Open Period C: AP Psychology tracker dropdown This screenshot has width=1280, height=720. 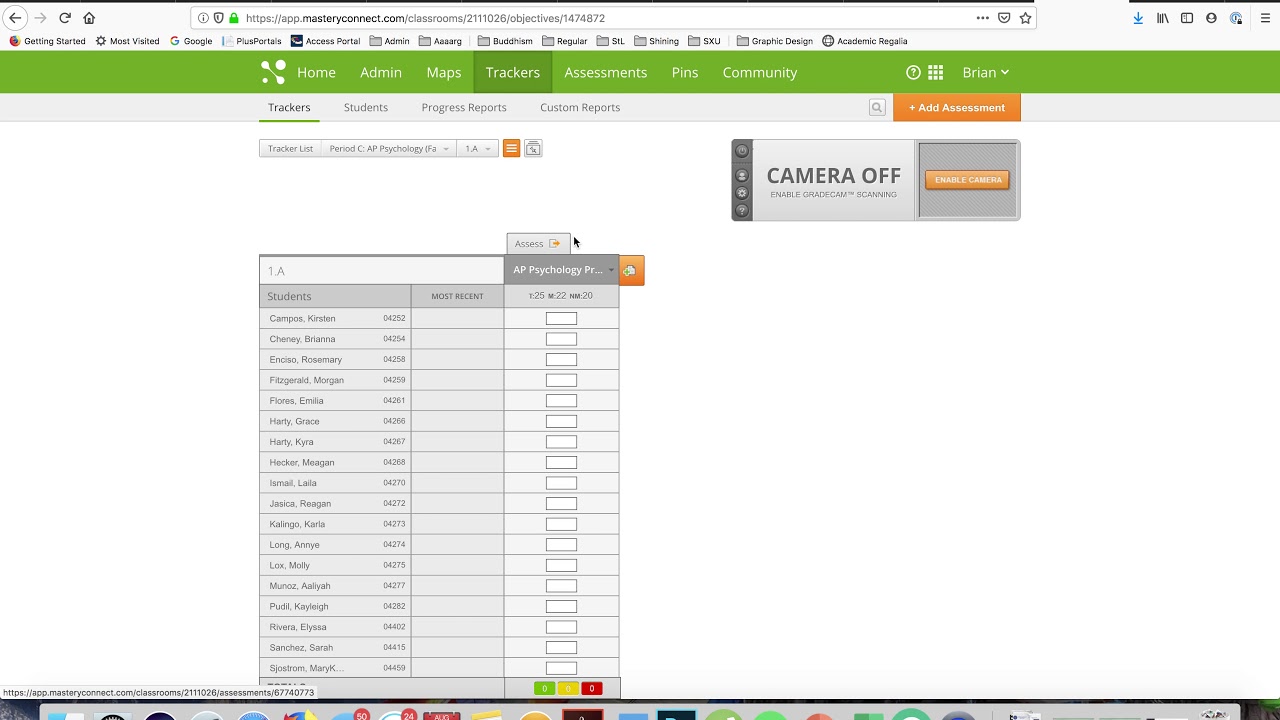click(389, 149)
